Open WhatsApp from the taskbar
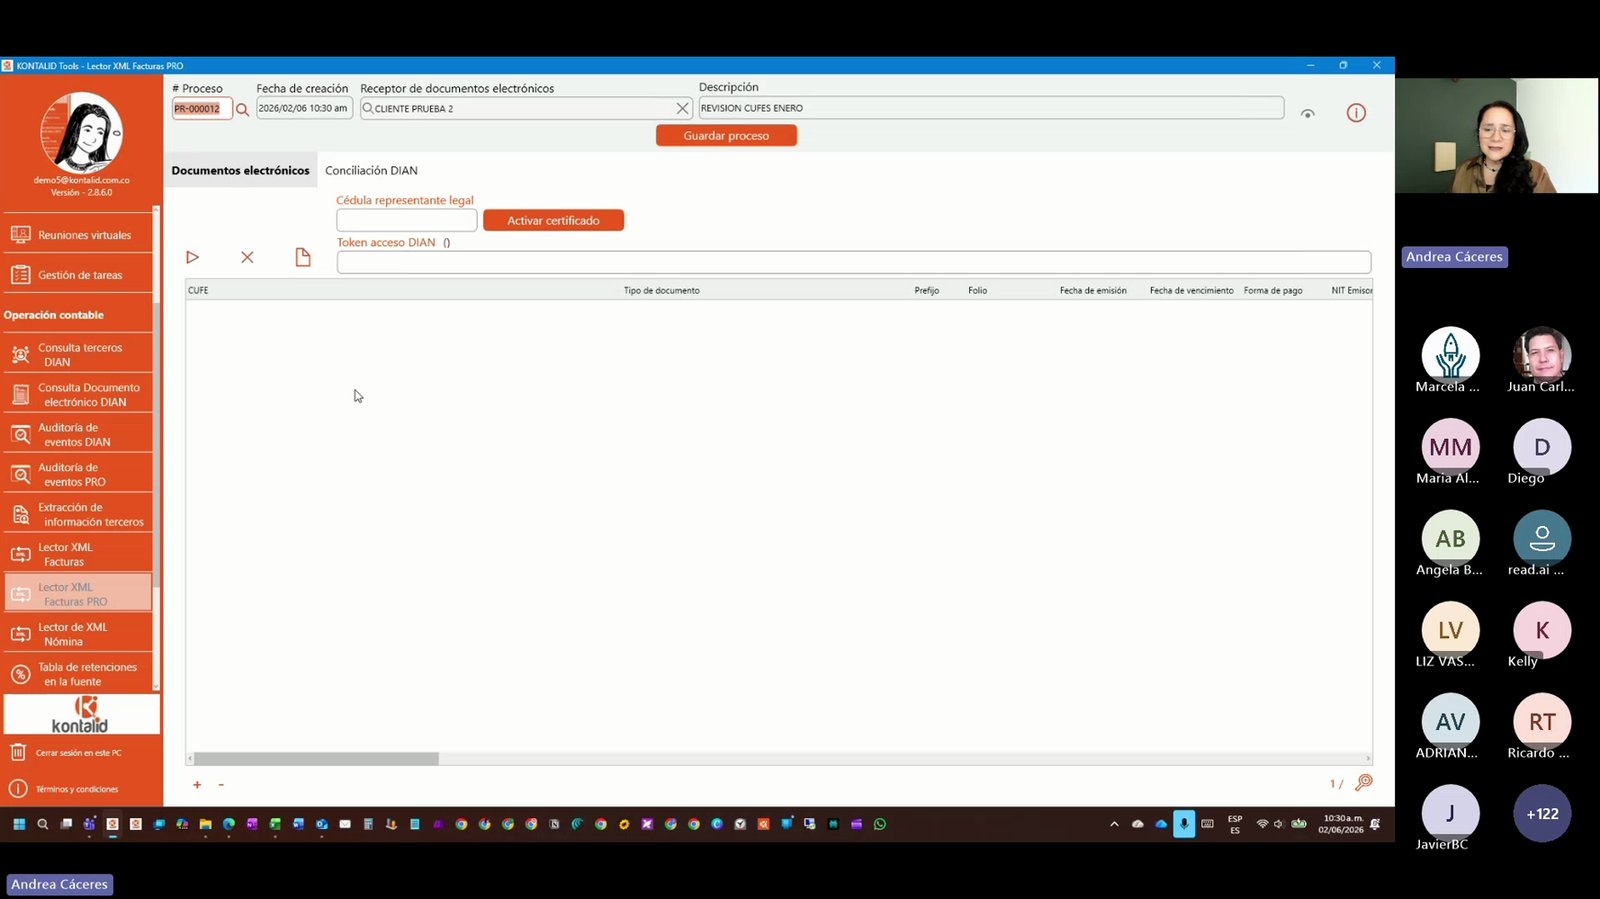This screenshot has width=1600, height=899. (x=880, y=824)
